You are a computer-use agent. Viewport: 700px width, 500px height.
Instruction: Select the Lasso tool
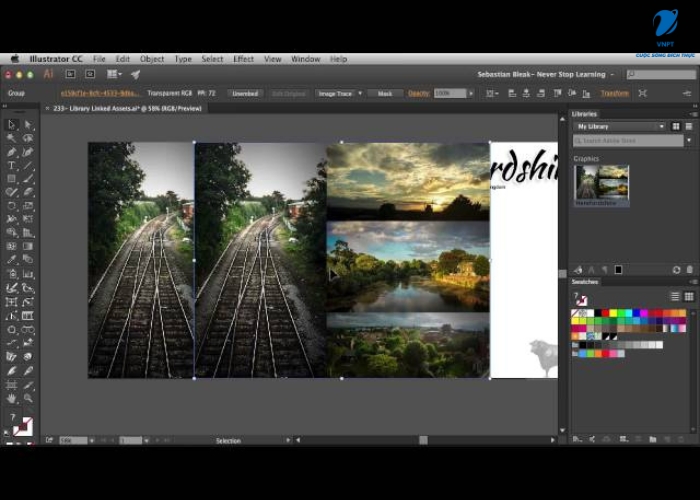28,138
